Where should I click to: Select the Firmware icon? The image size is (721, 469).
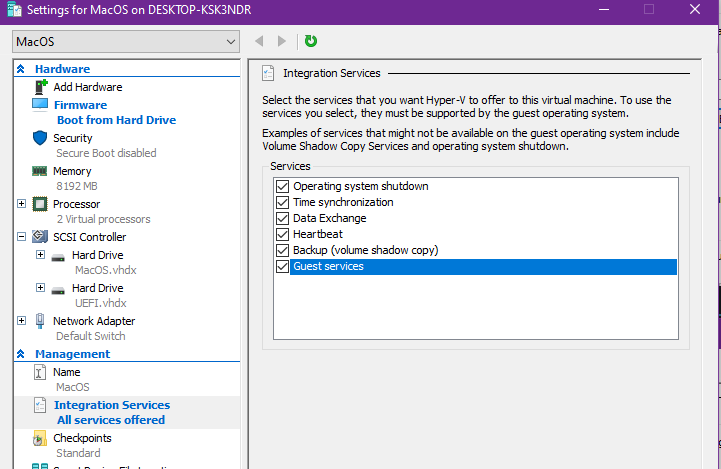pyautogui.click(x=40, y=104)
